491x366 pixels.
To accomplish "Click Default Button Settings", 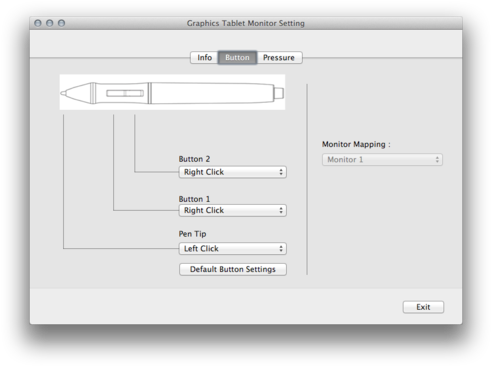I will (233, 269).
